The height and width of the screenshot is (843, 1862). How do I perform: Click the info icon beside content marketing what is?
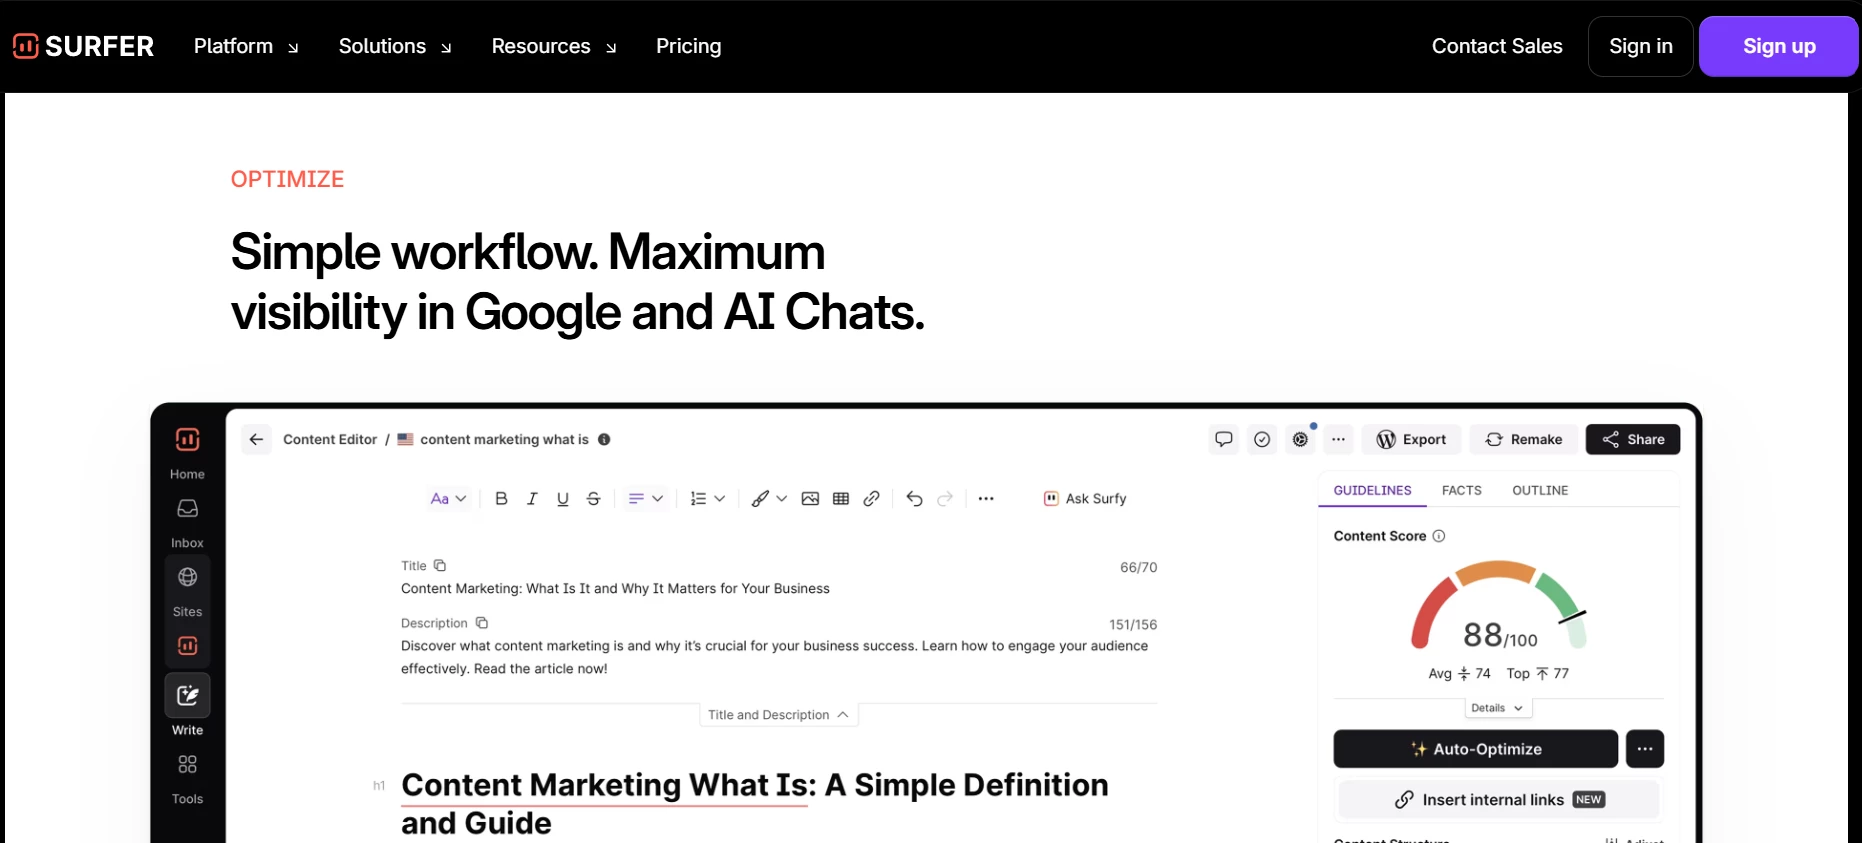pyautogui.click(x=604, y=439)
